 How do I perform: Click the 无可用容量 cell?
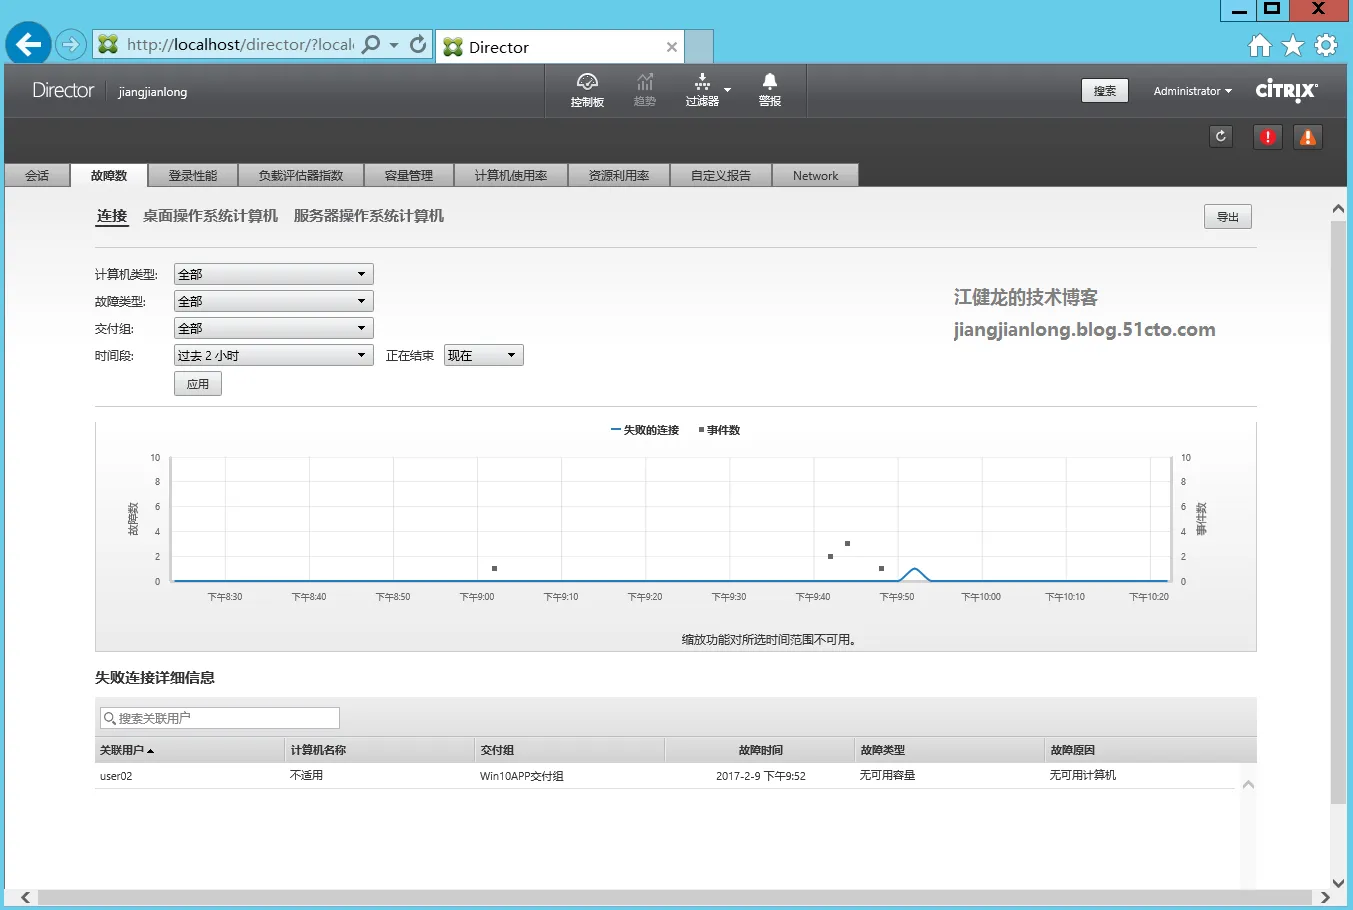click(888, 776)
